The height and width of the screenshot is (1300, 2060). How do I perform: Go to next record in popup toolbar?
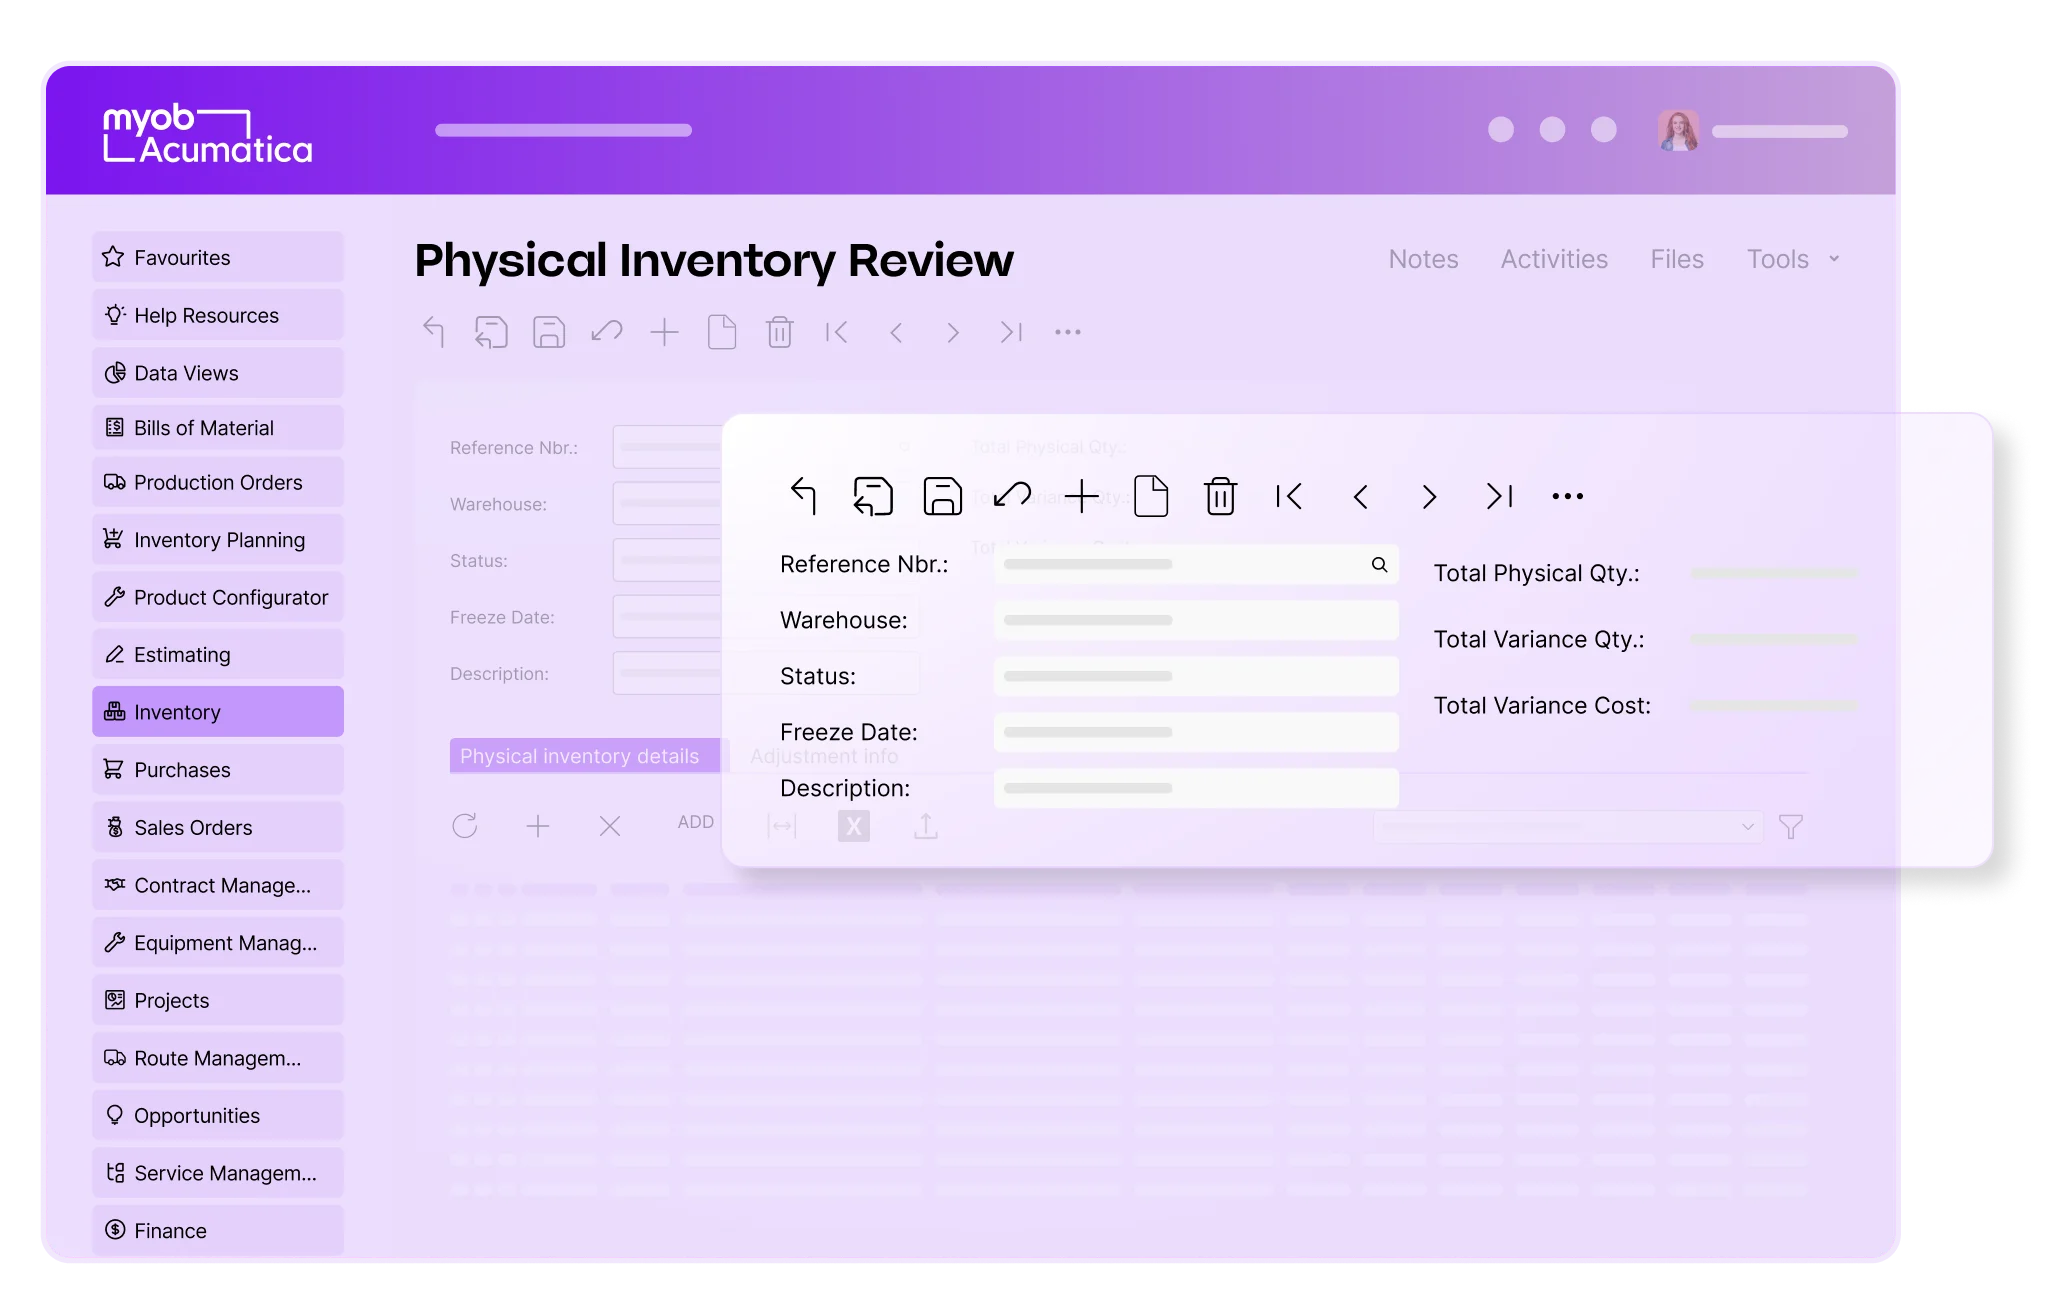click(1429, 496)
